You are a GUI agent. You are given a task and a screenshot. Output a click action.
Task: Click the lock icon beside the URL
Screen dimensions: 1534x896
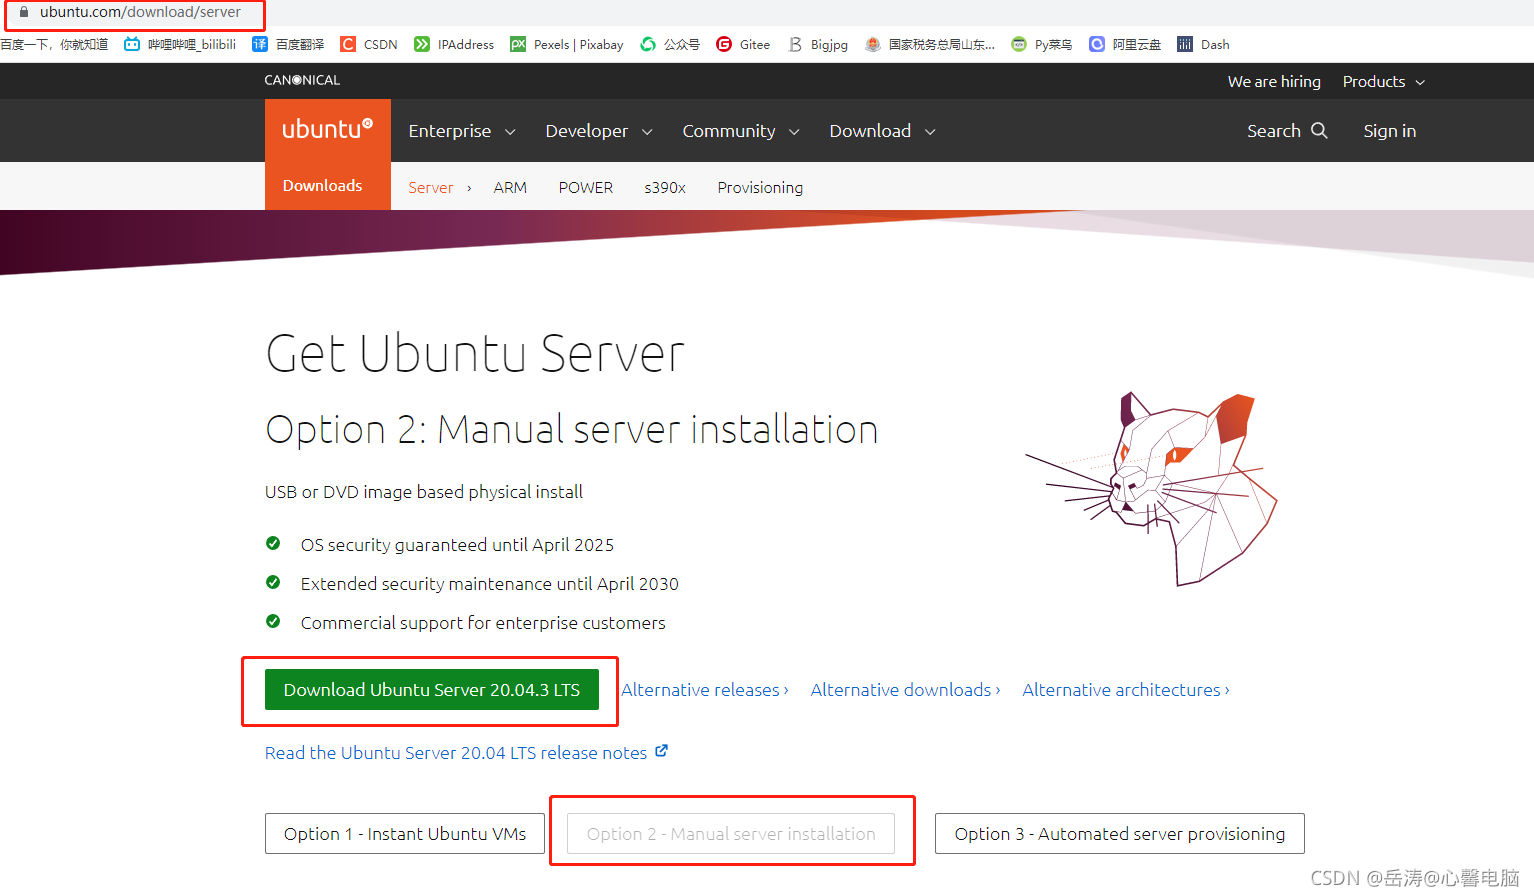point(24,12)
